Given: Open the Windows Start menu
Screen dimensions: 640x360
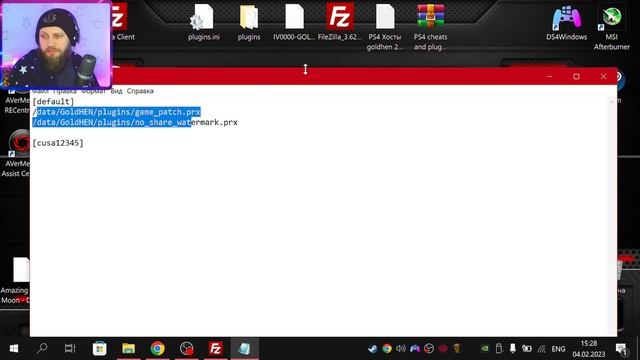Looking at the screenshot, I should tap(13, 349).
